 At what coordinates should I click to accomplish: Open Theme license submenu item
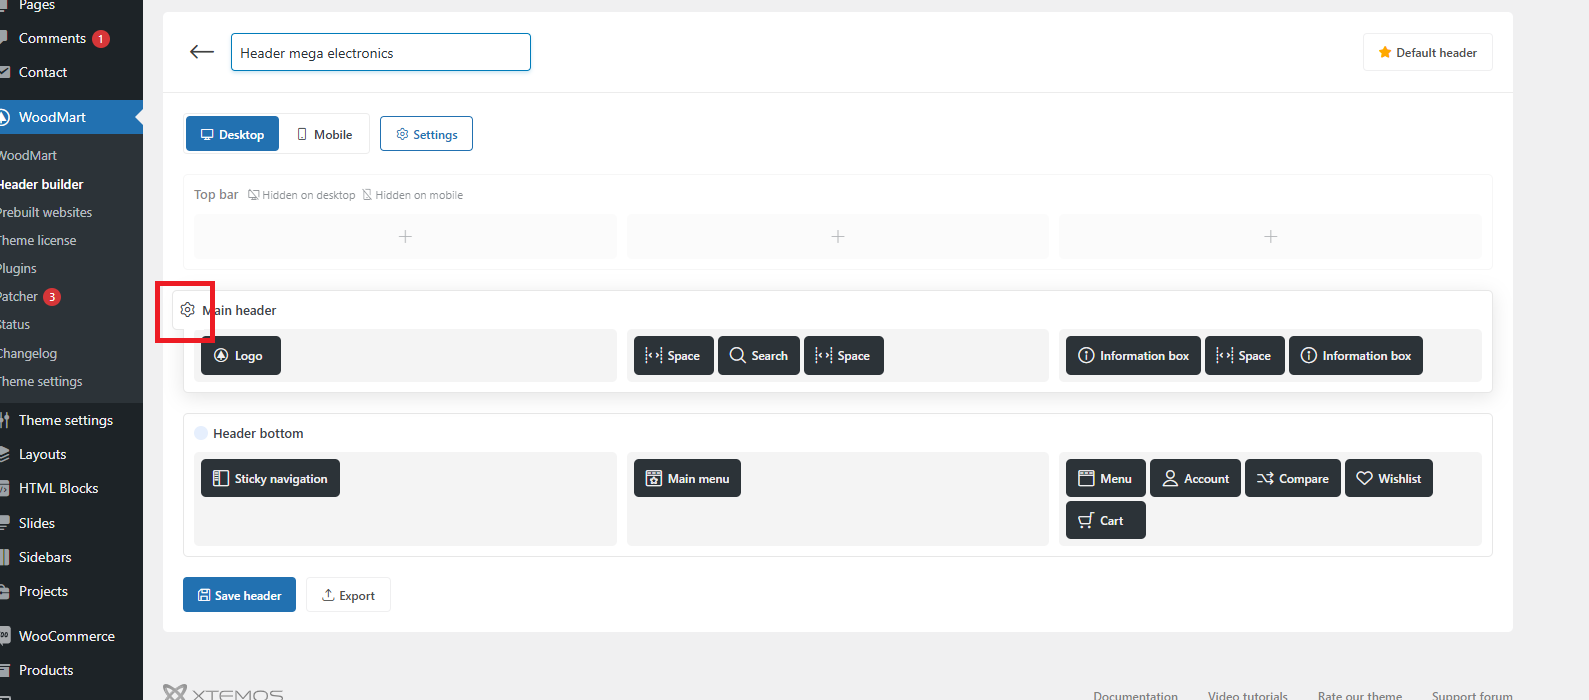click(x=37, y=240)
